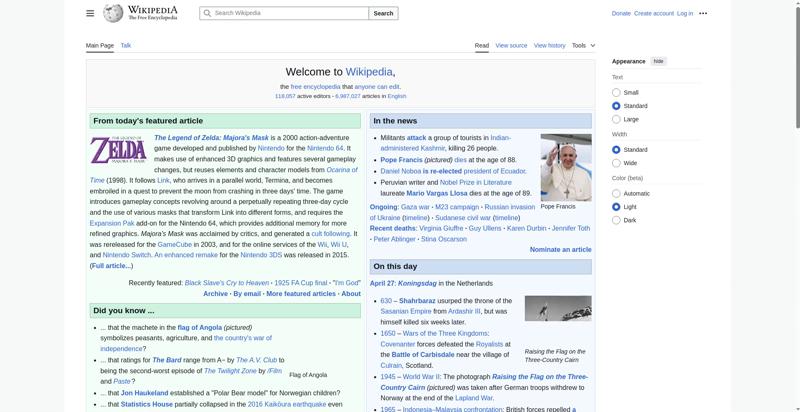This screenshot has width=800, height=412.
Task: Open The Legend of Zelda: Majora's Mask article
Action: pos(211,138)
